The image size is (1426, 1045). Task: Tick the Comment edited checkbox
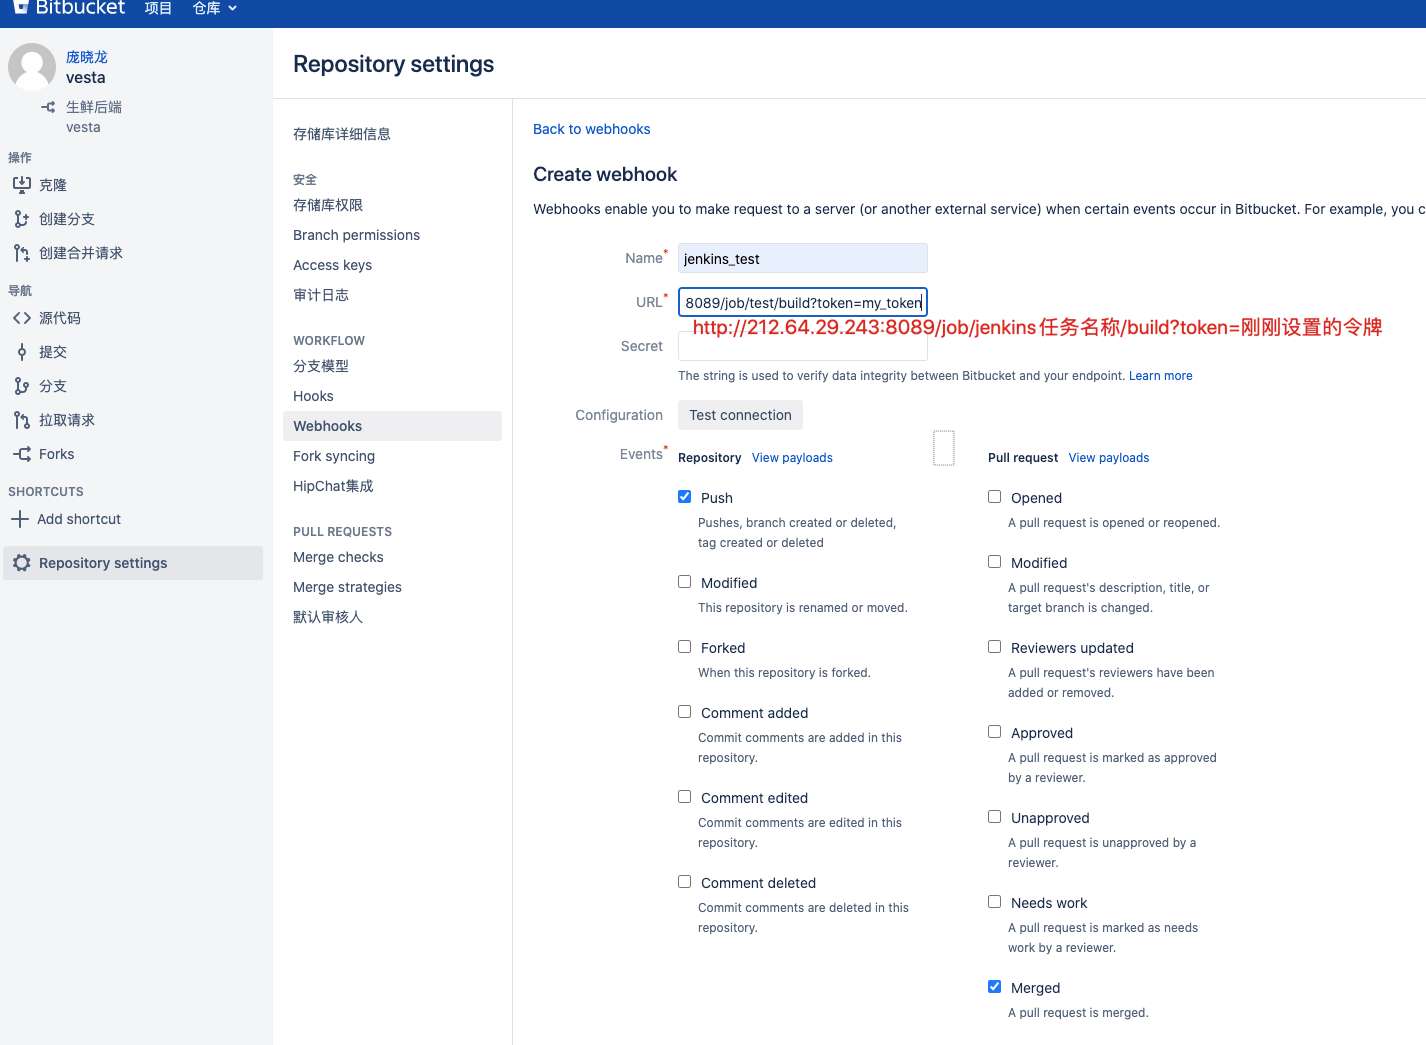click(x=685, y=797)
